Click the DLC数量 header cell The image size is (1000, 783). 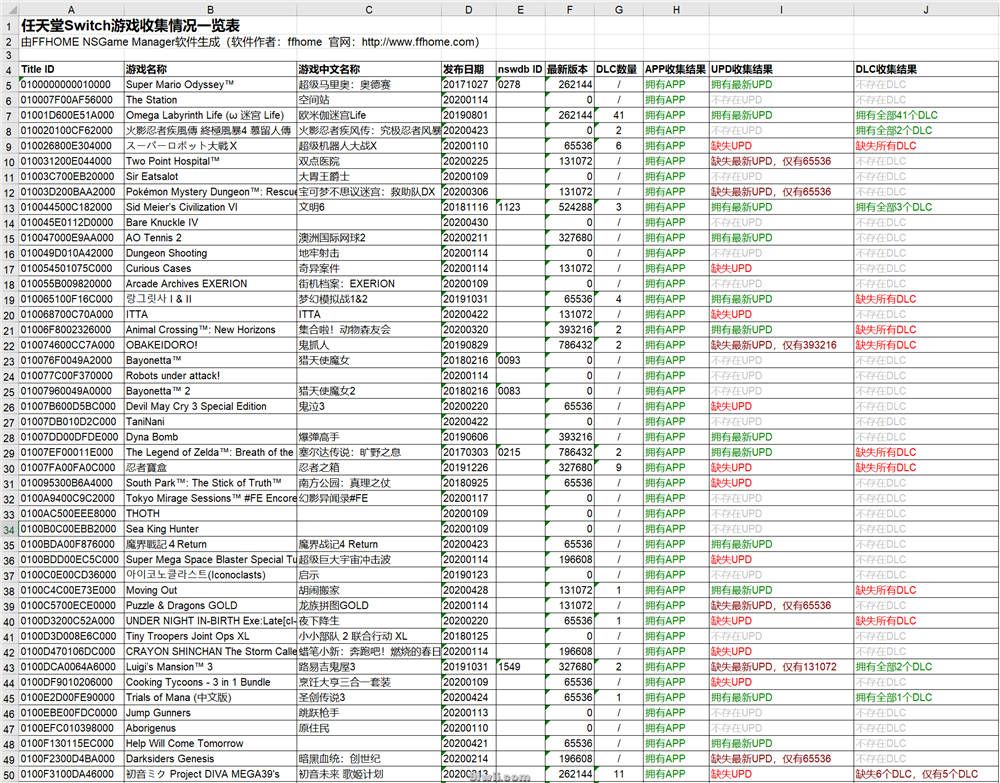[619, 69]
